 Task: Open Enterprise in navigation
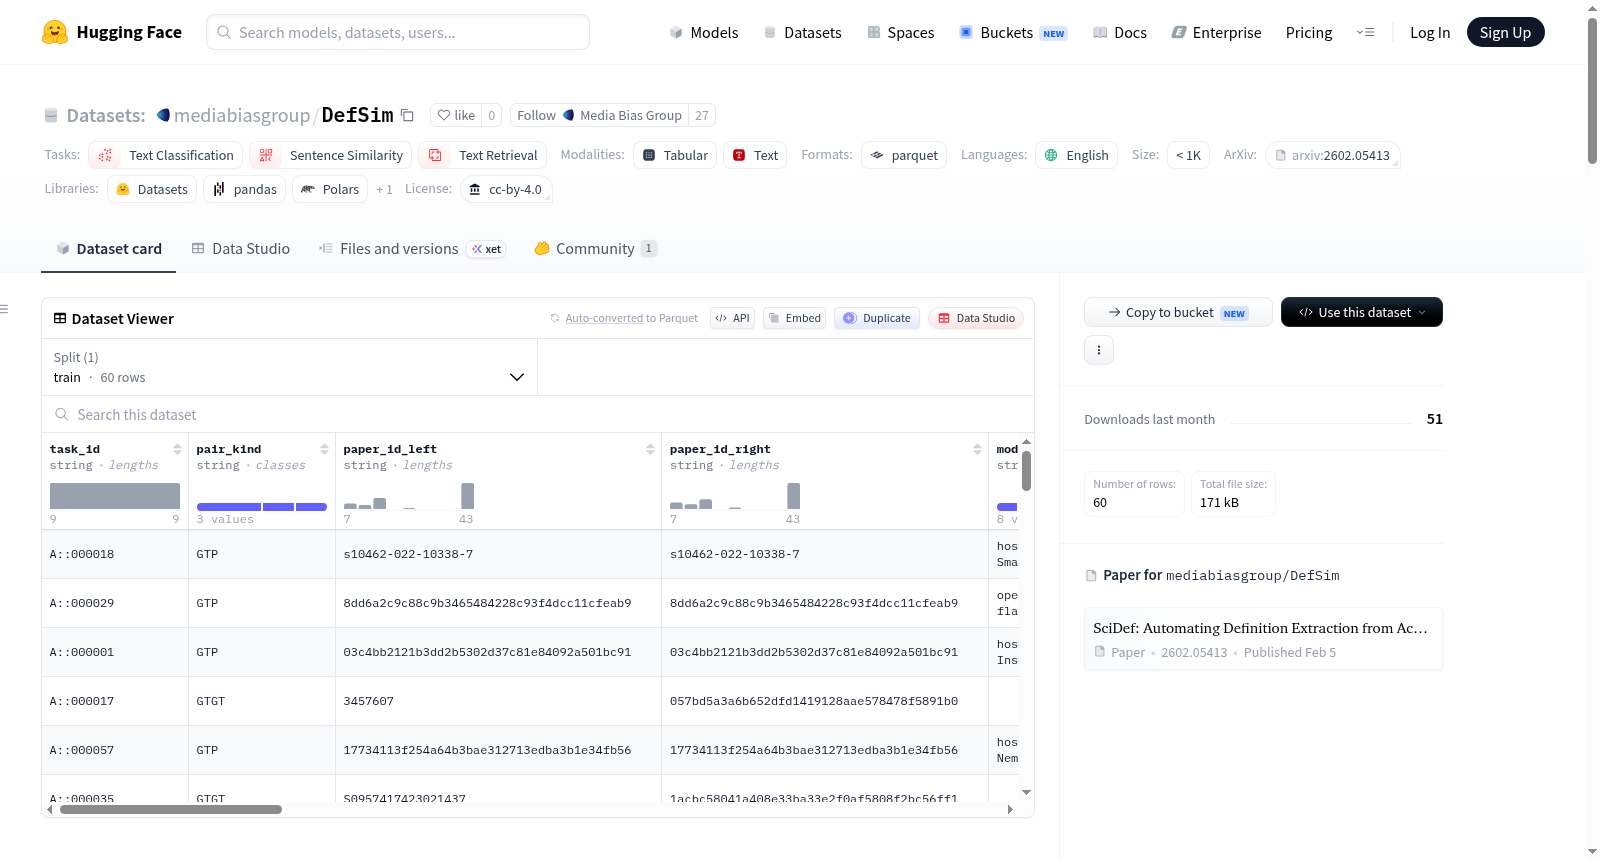[1217, 32]
